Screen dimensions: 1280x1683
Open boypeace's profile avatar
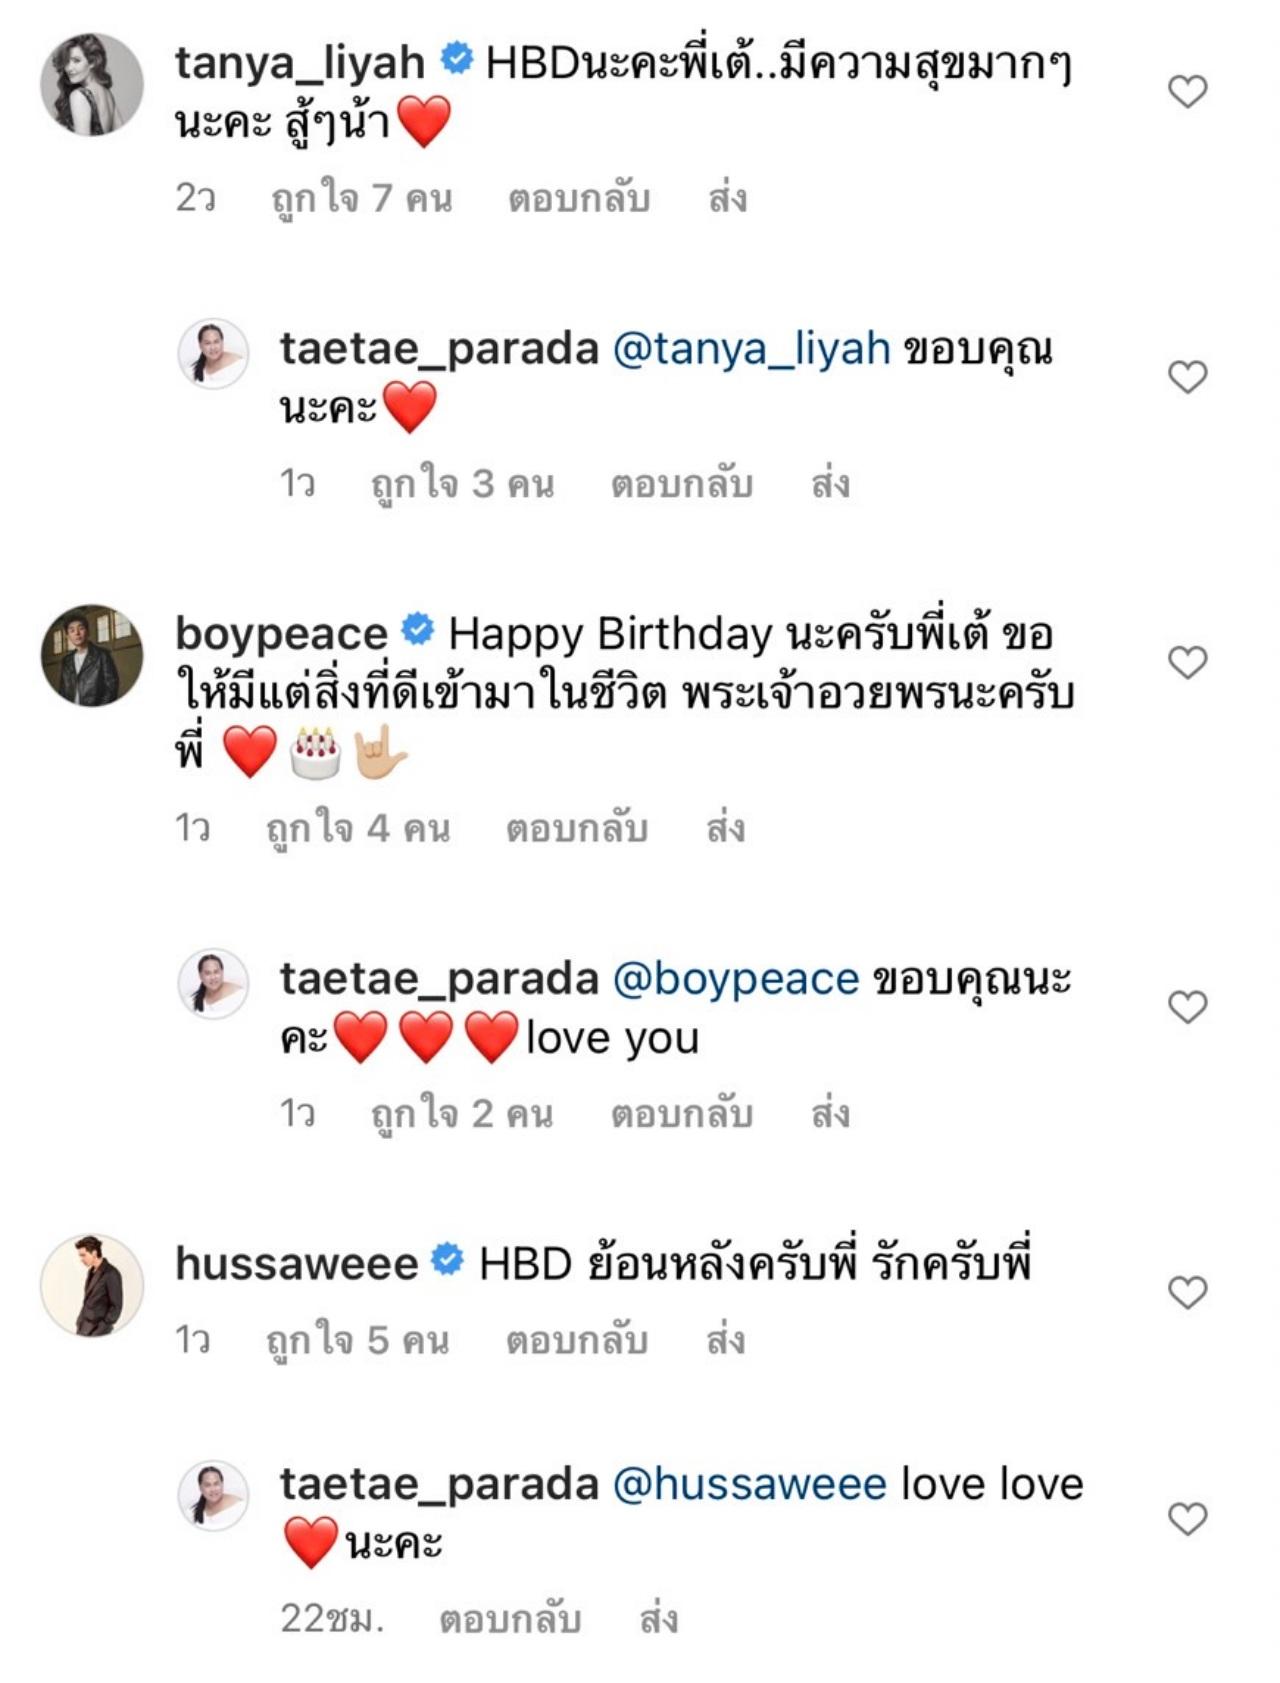pyautogui.click(x=92, y=655)
